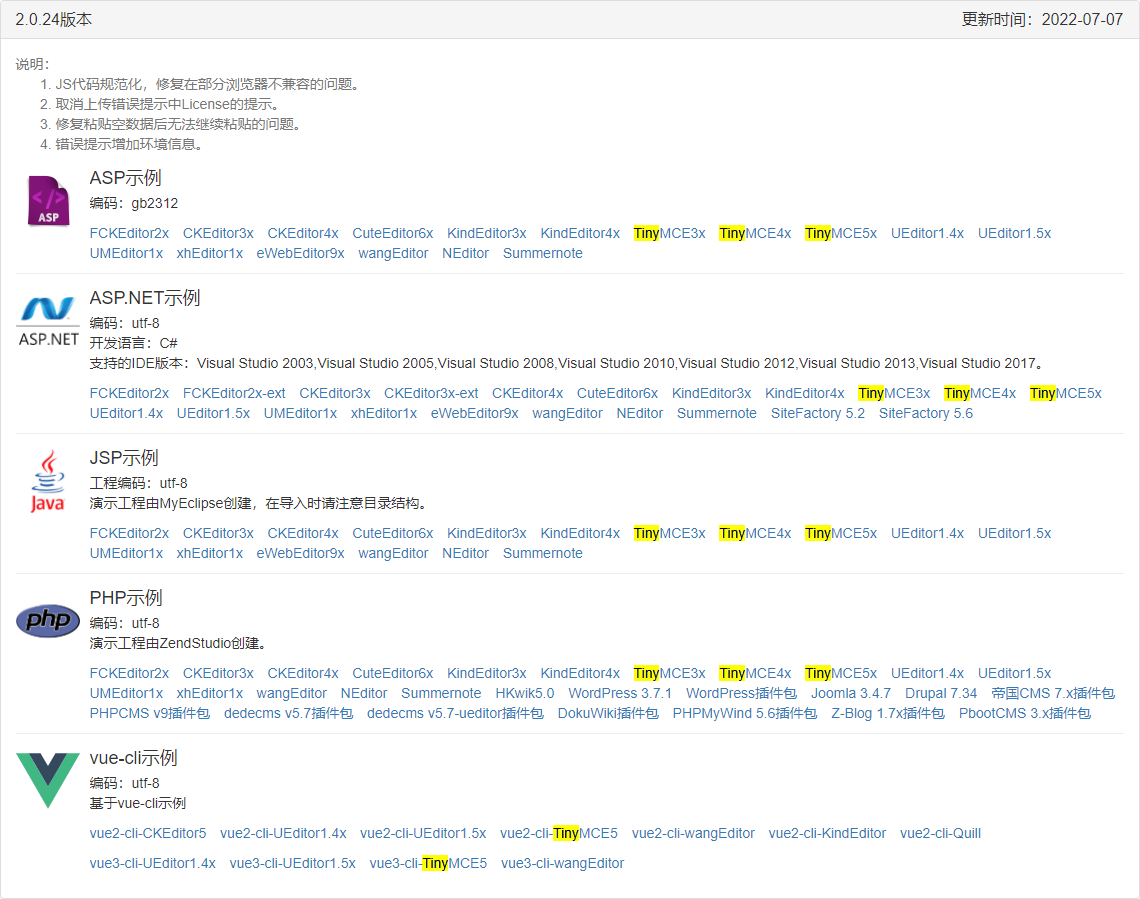1140x899 pixels.
Task: Open vue2-cli-Quill link
Action: point(940,834)
